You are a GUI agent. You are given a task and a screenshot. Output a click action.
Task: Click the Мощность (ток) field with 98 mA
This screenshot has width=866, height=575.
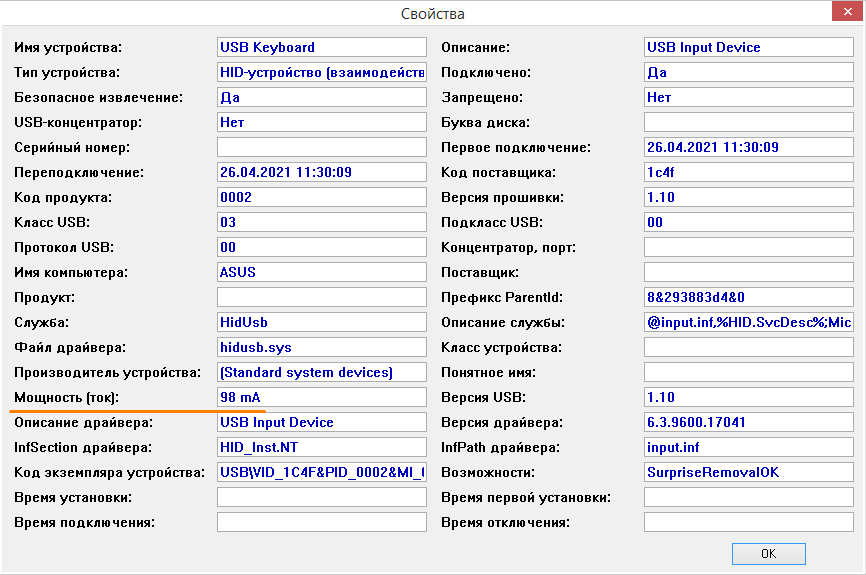(x=321, y=397)
